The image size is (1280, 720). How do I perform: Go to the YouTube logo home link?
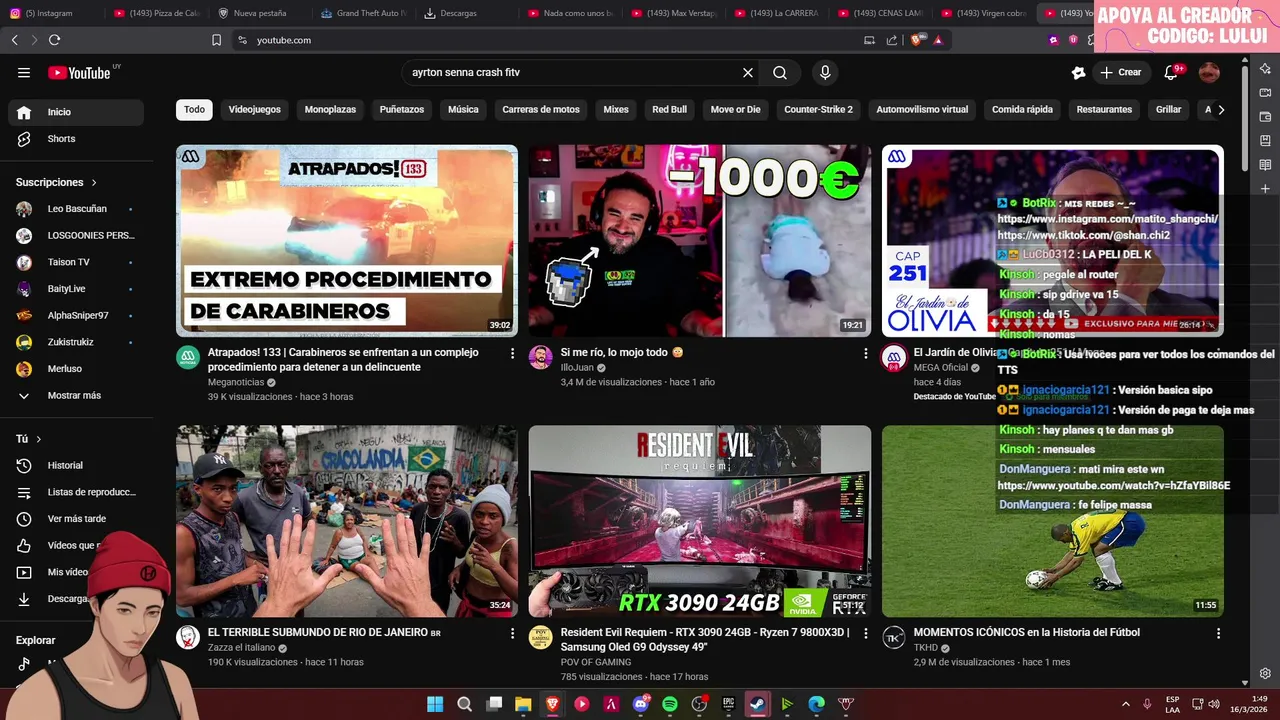pos(80,72)
